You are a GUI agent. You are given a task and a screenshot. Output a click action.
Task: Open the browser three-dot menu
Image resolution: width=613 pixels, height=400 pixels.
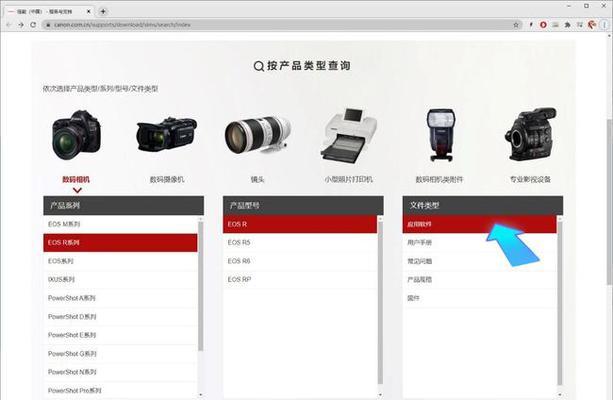(x=605, y=25)
